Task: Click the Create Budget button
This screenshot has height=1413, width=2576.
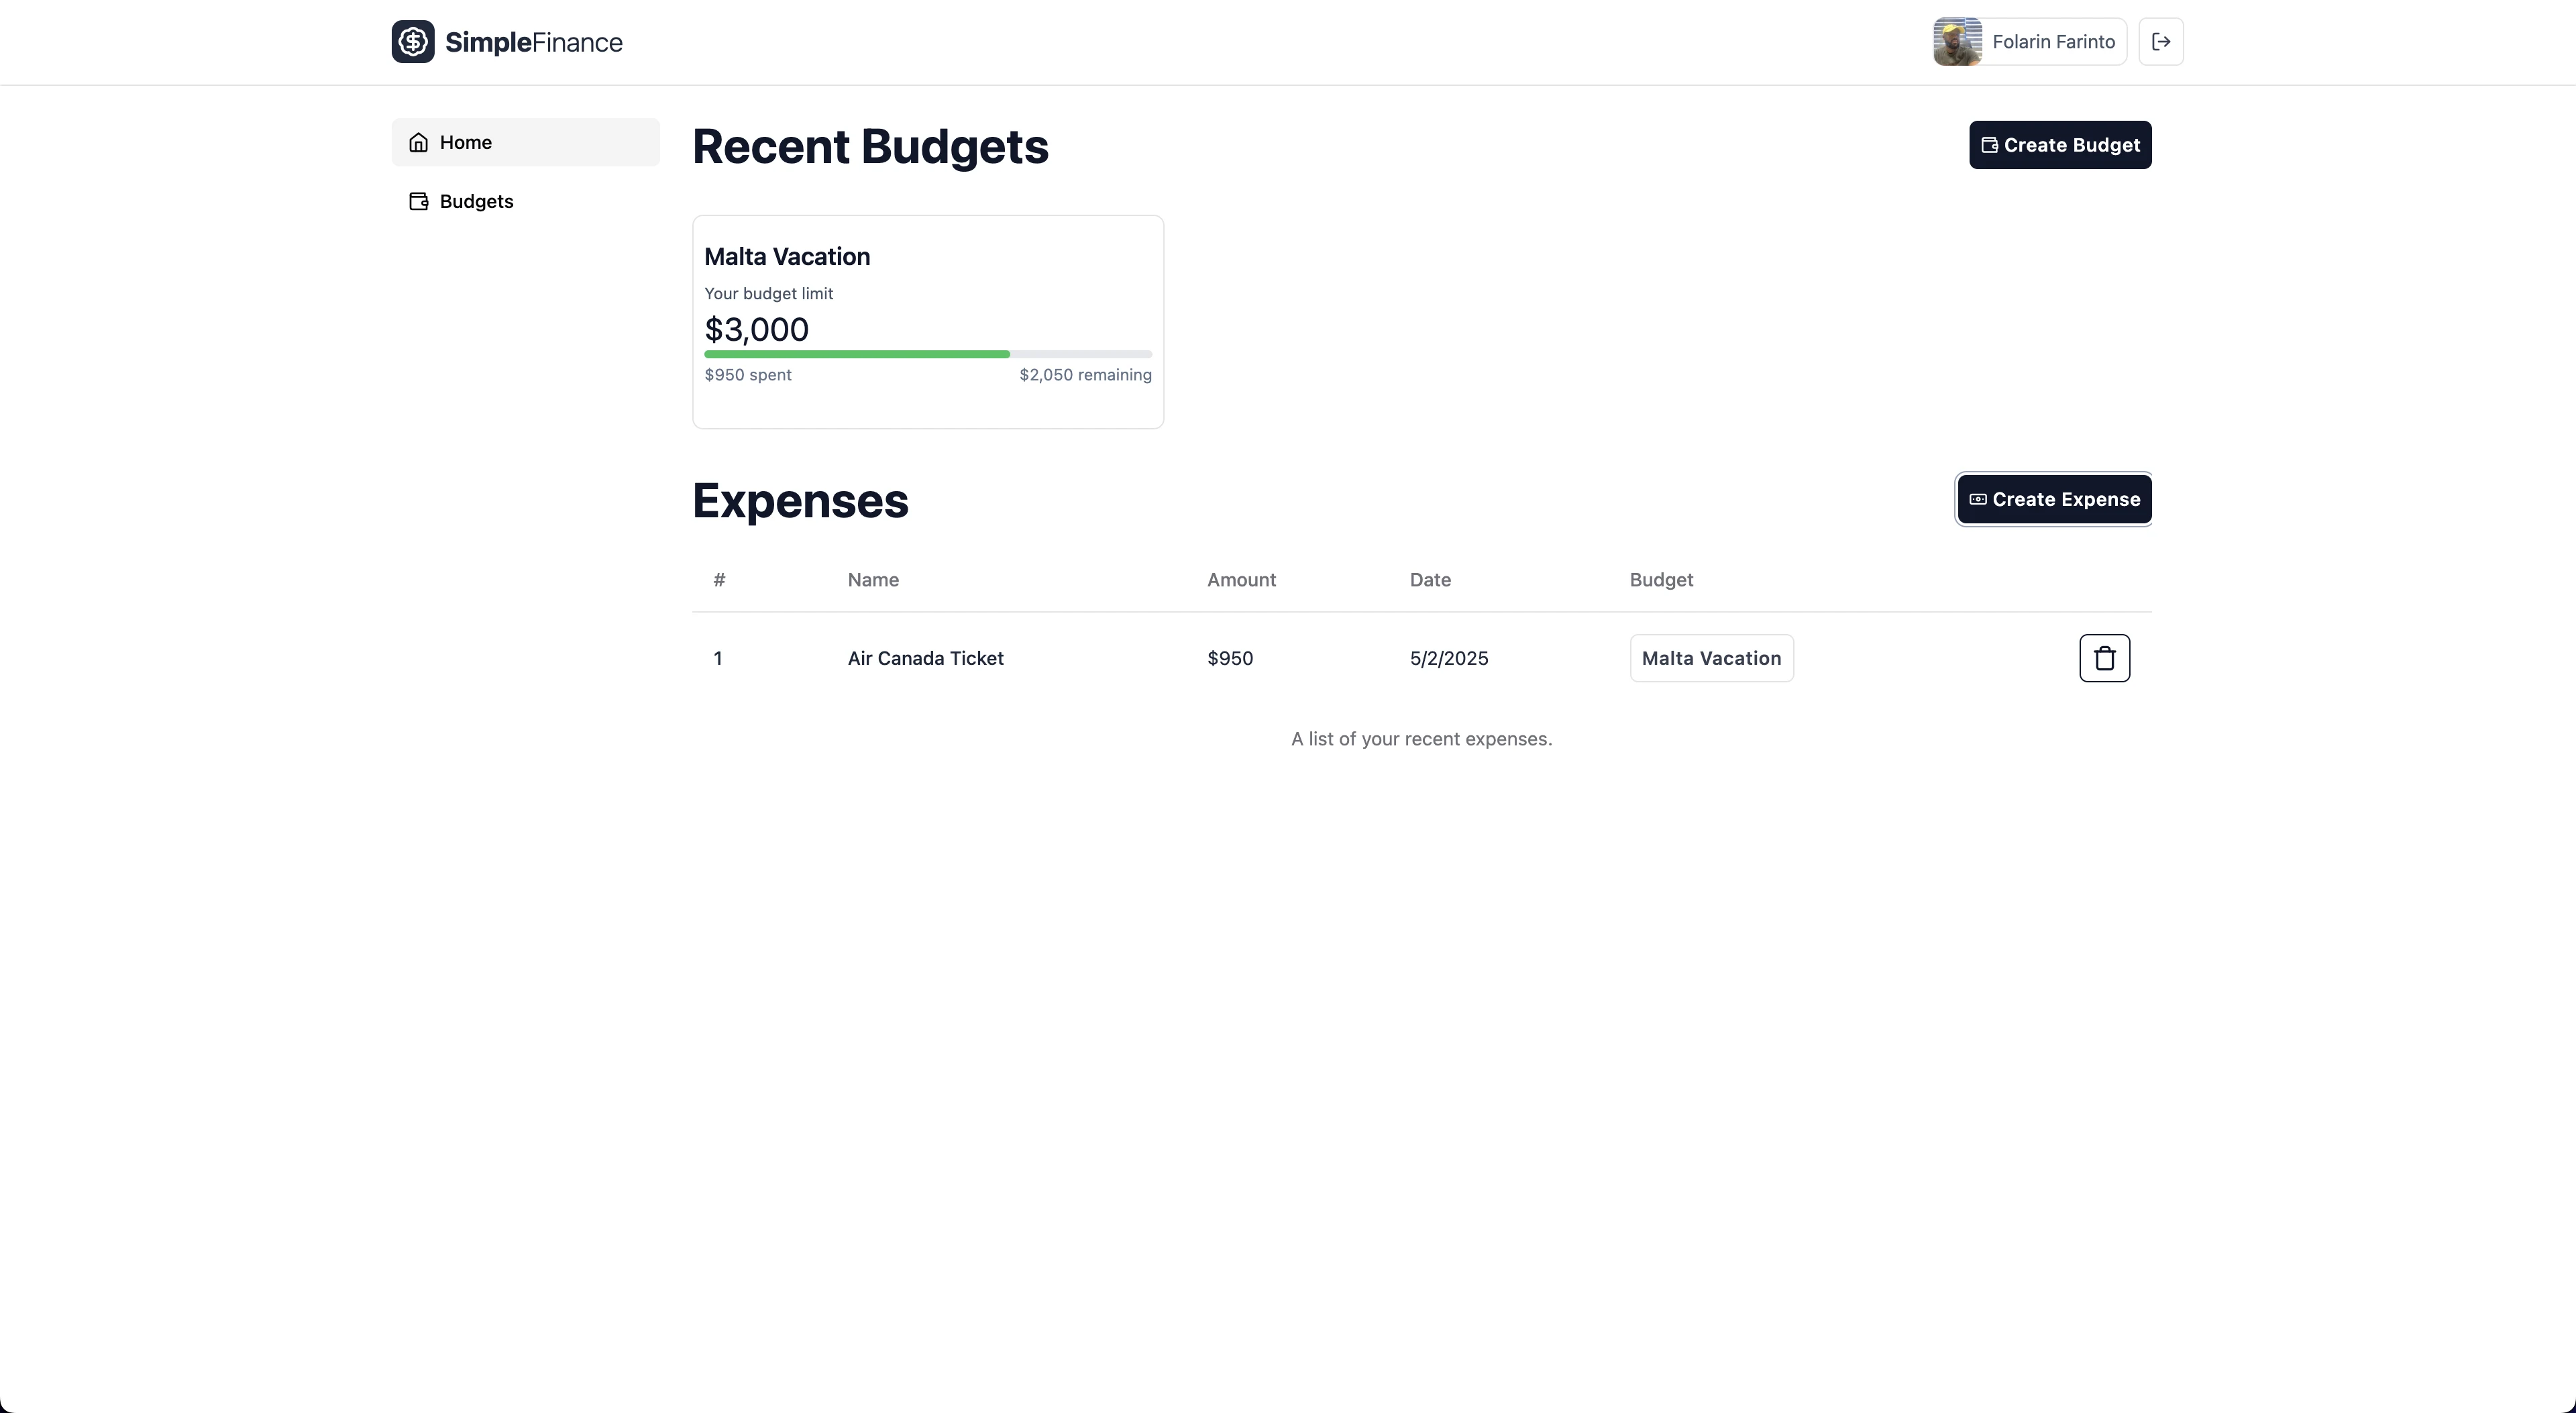Action: click(x=2059, y=144)
